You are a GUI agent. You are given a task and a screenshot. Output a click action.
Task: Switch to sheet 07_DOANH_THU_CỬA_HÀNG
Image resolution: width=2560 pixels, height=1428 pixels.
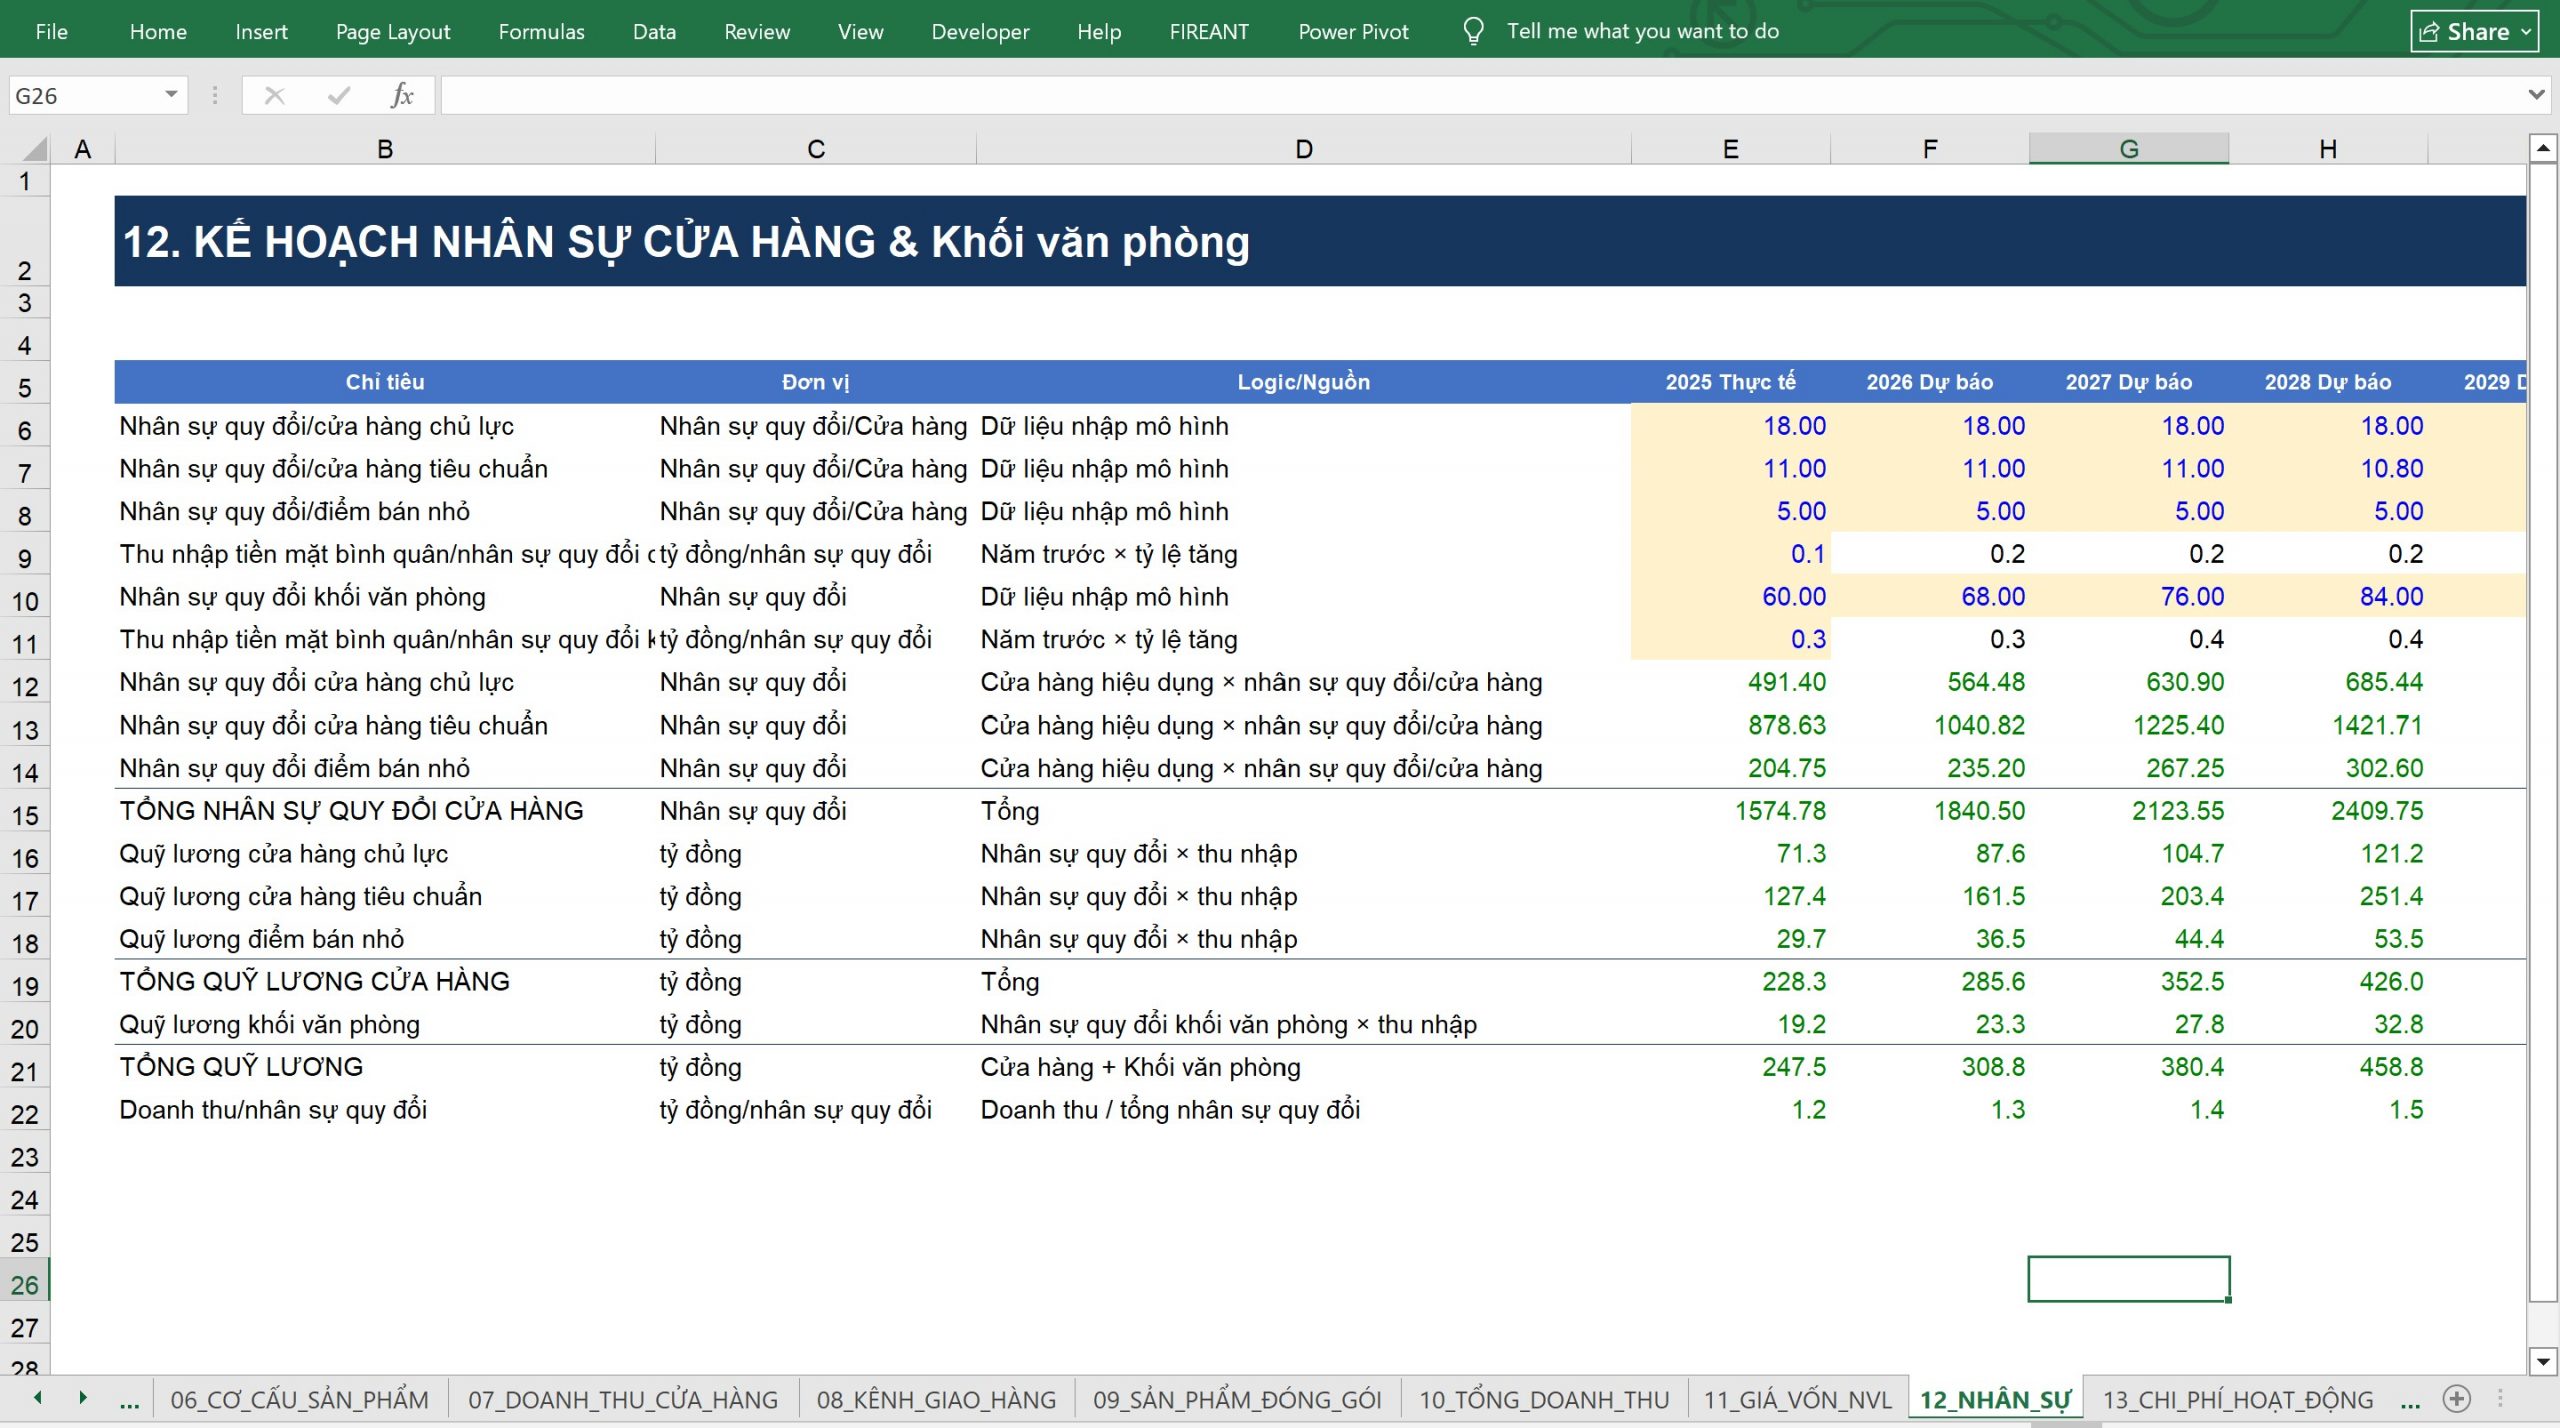click(623, 1399)
